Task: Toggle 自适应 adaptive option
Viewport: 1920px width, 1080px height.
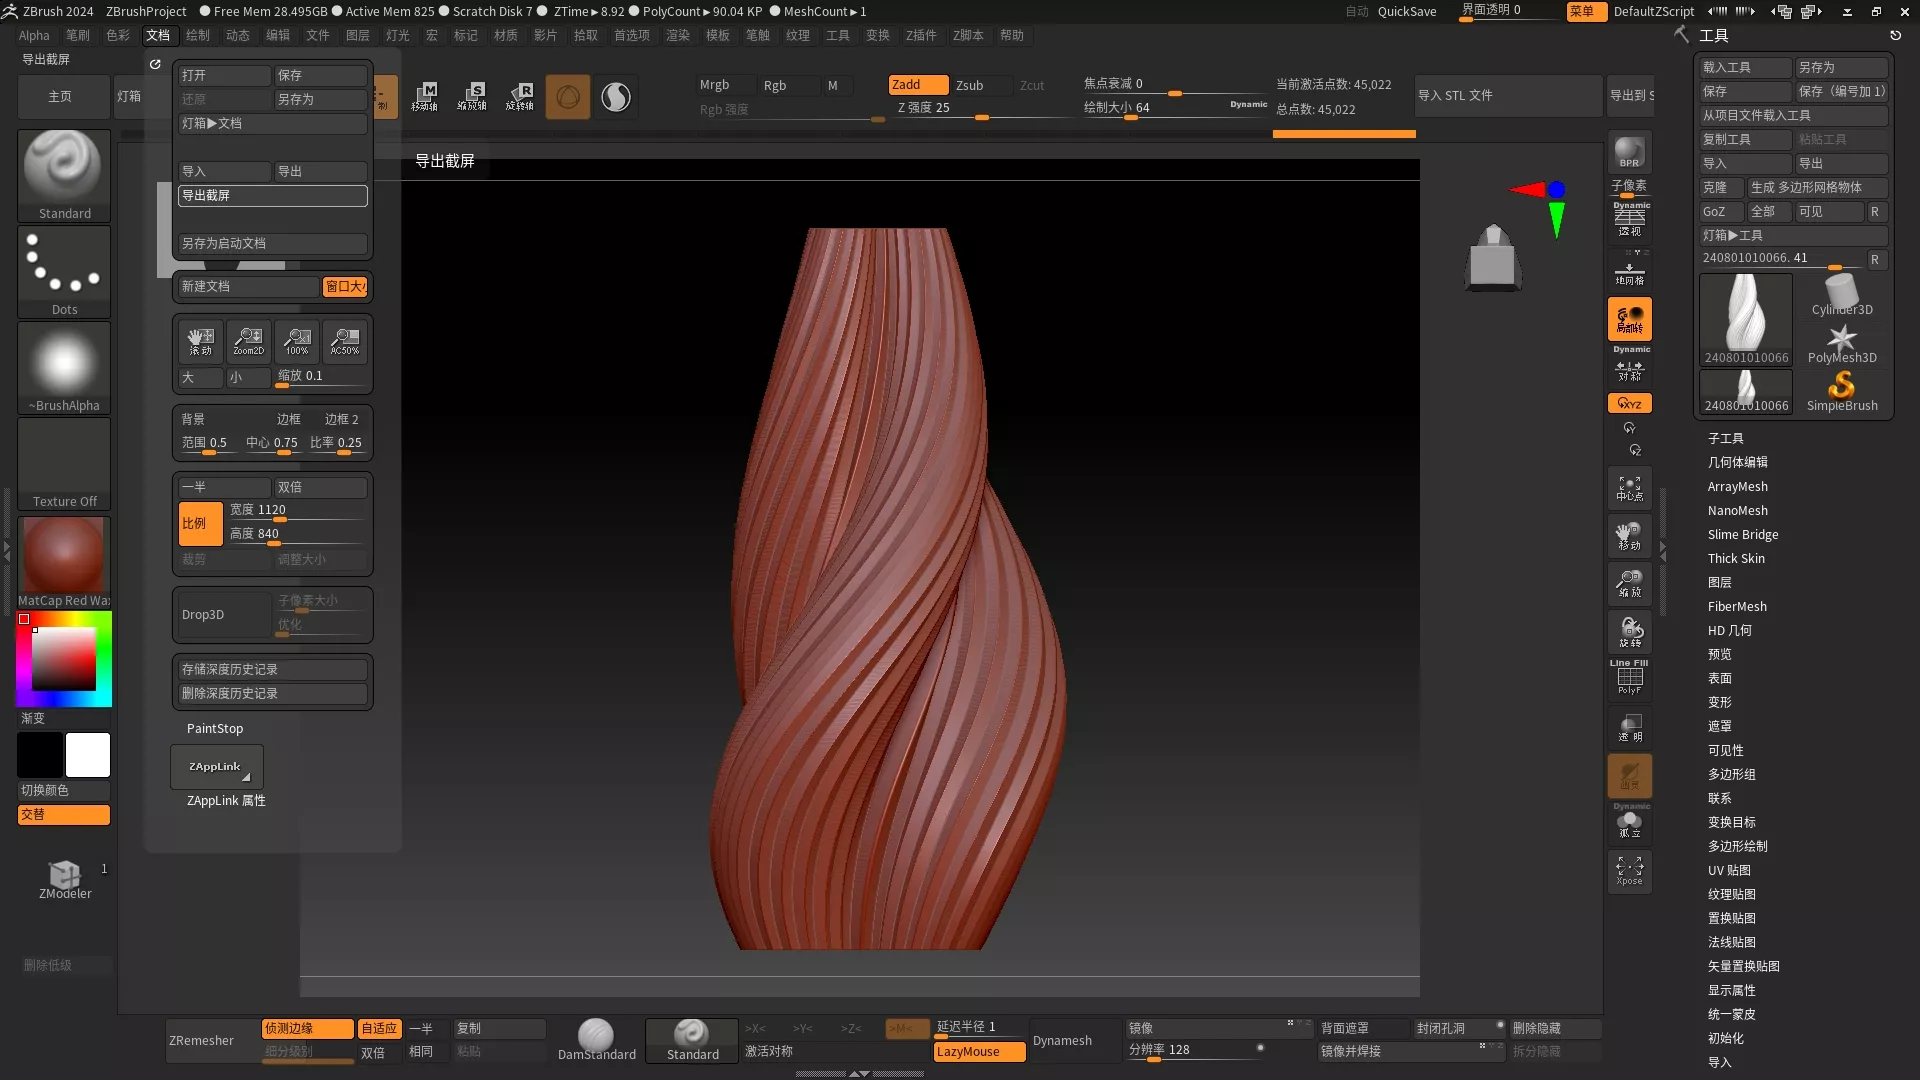Action: click(x=379, y=1028)
